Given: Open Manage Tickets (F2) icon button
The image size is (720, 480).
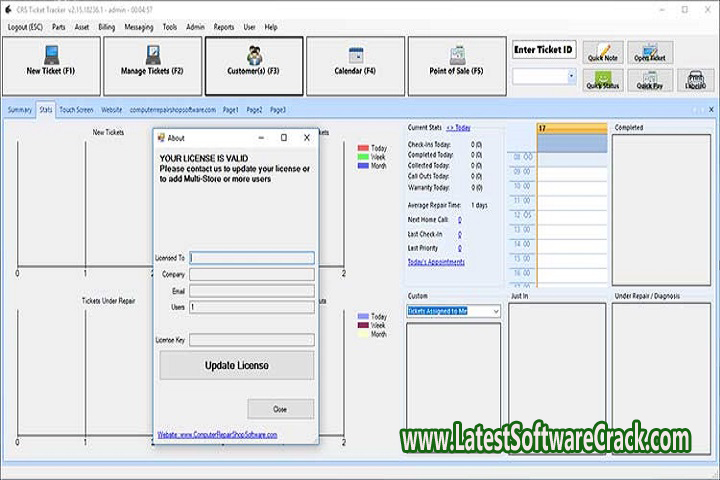Looking at the screenshot, I should coord(152,66).
